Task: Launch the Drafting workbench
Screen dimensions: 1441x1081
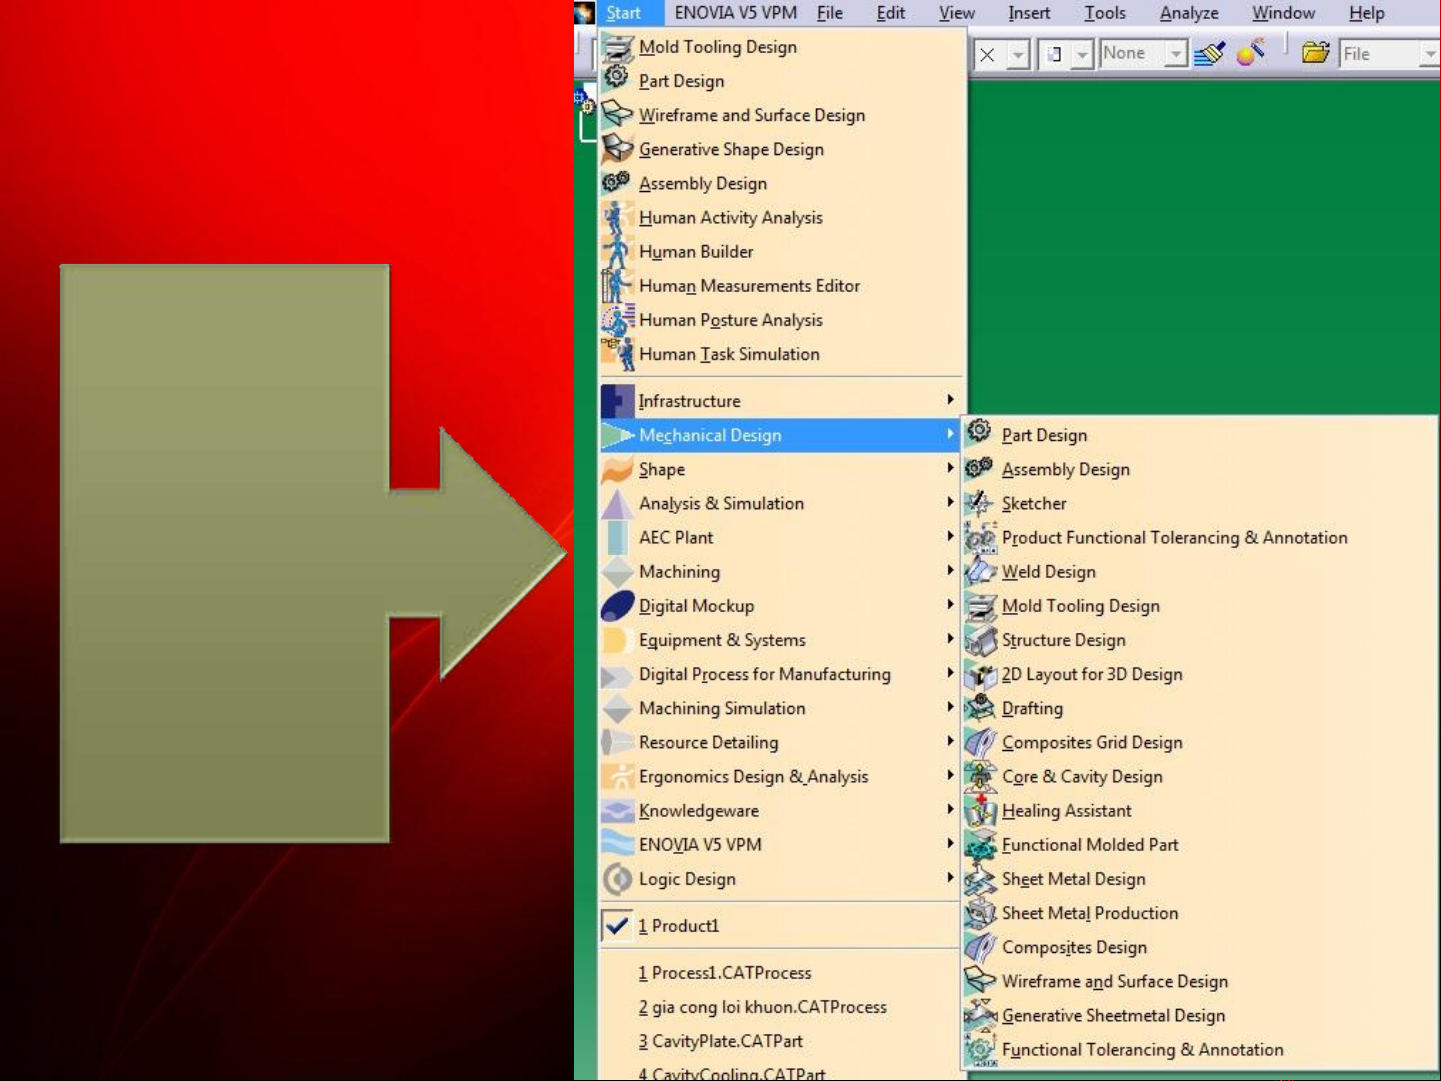Action: (x=1200, y=708)
